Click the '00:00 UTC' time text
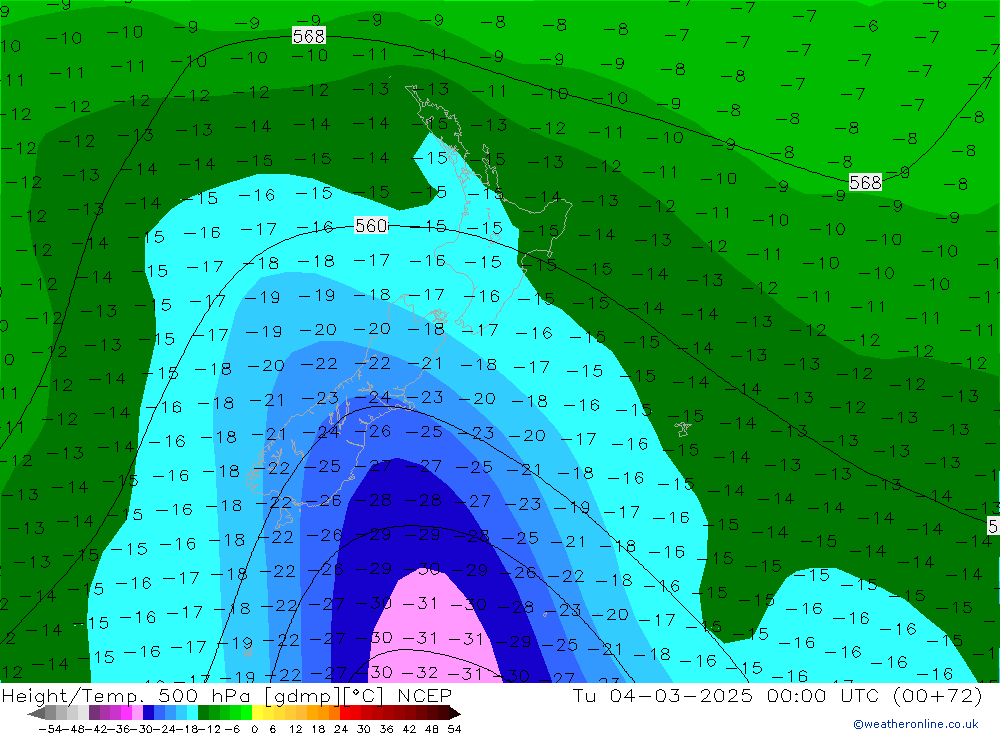This screenshot has width=1000, height=733. coord(821,695)
